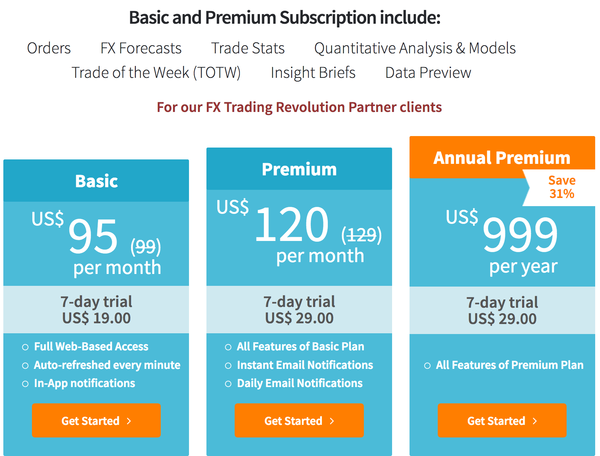Select the Annual Premium orange header
Image resolution: width=600 pixels, height=456 pixels.
(502, 157)
